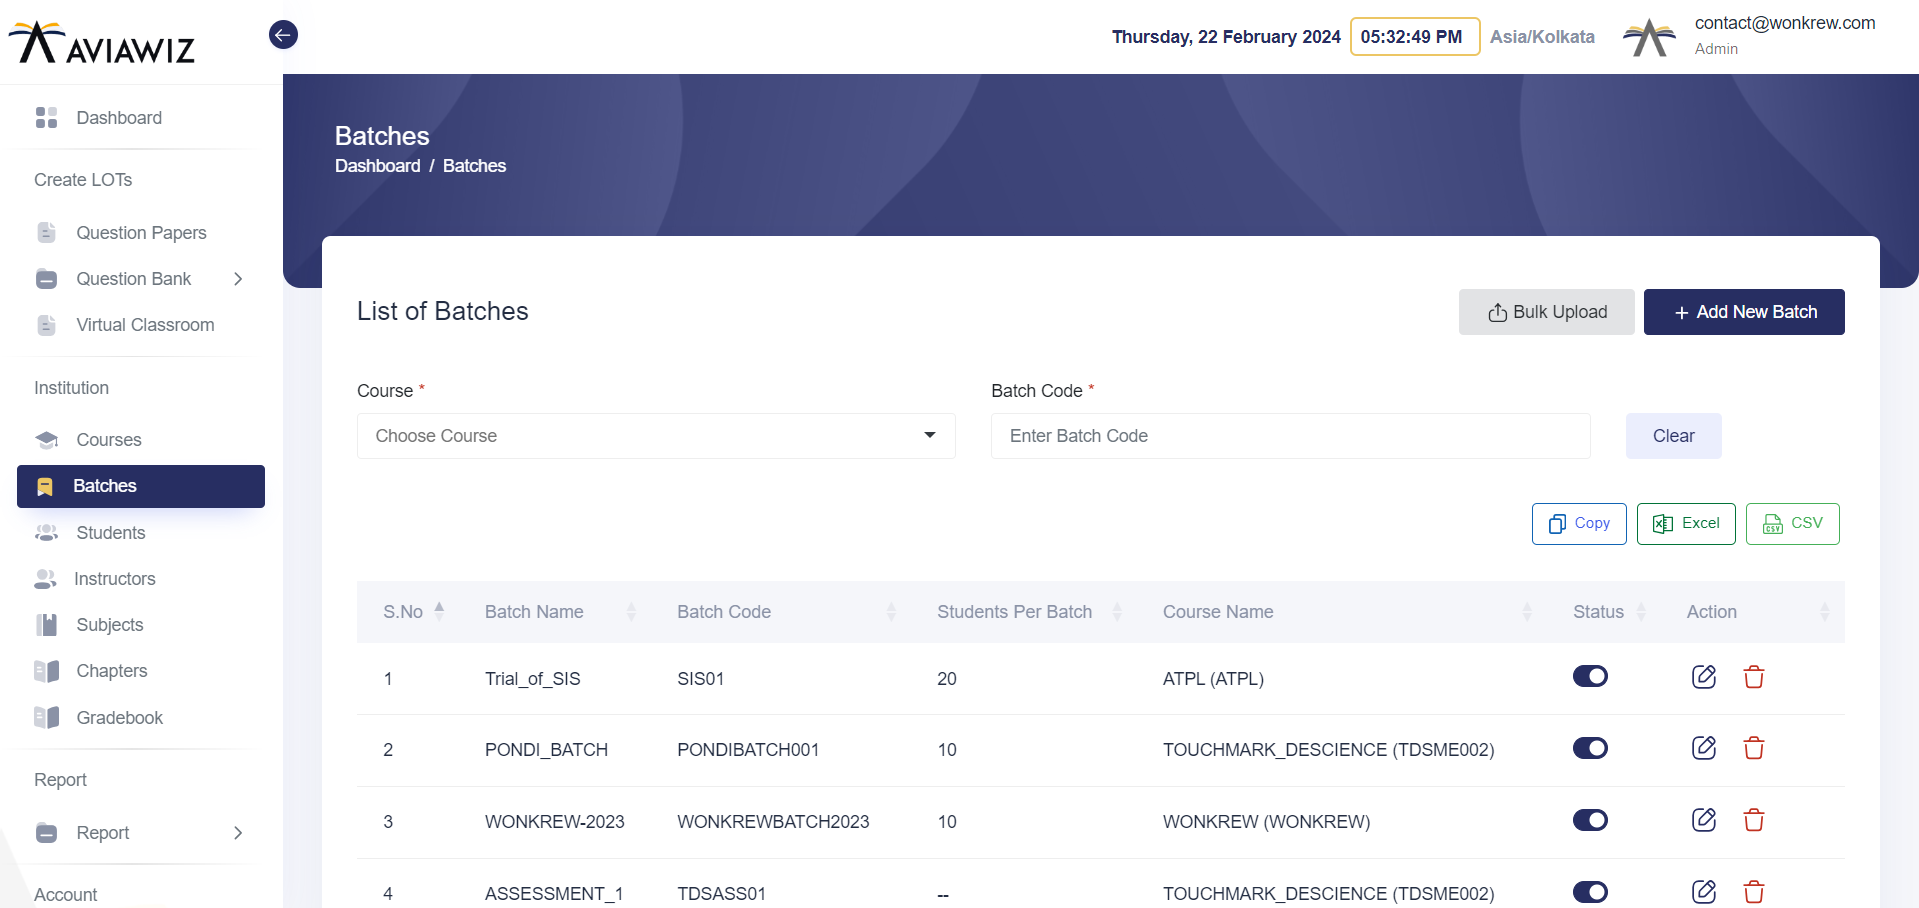Open Question Papers menu item

pyautogui.click(x=141, y=233)
